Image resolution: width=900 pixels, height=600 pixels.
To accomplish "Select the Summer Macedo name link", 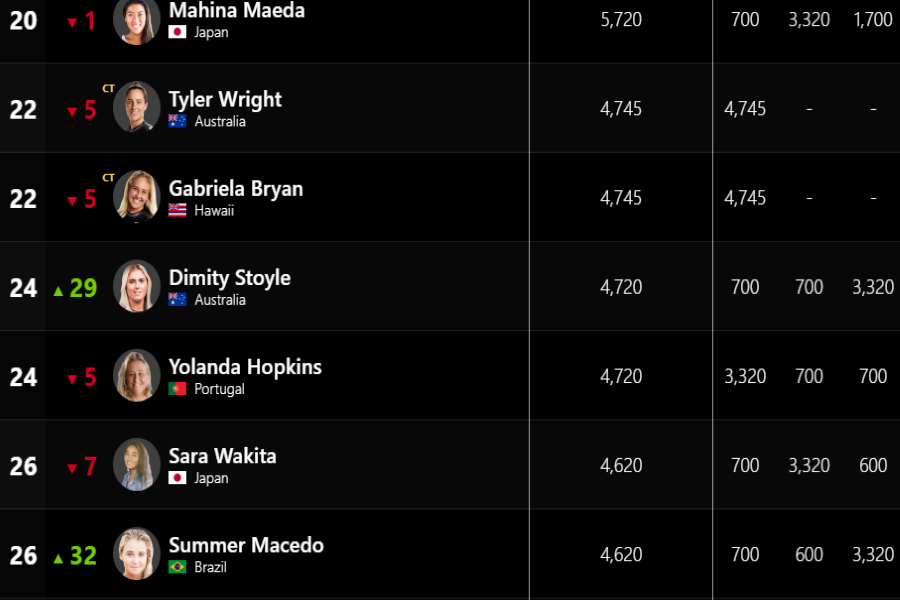I will pyautogui.click(x=246, y=545).
